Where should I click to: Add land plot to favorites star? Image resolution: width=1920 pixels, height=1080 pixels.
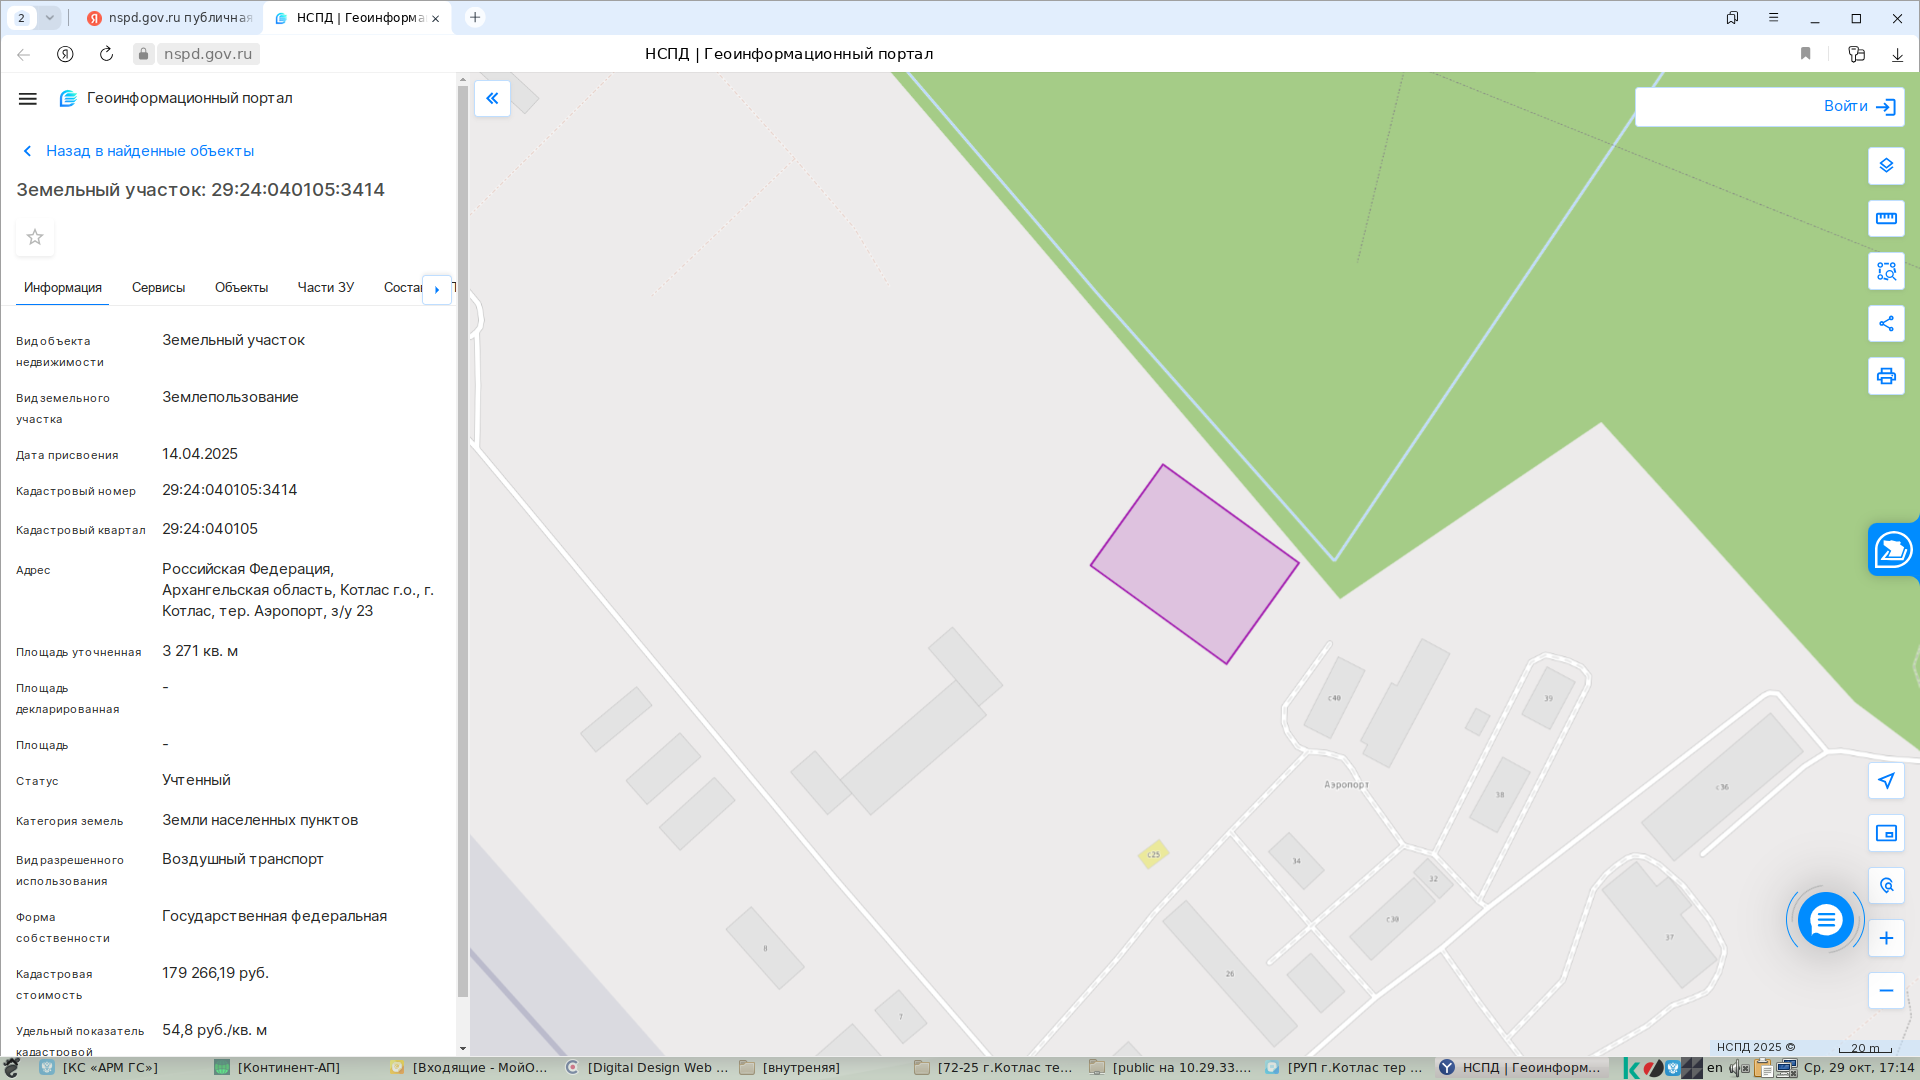[35, 237]
